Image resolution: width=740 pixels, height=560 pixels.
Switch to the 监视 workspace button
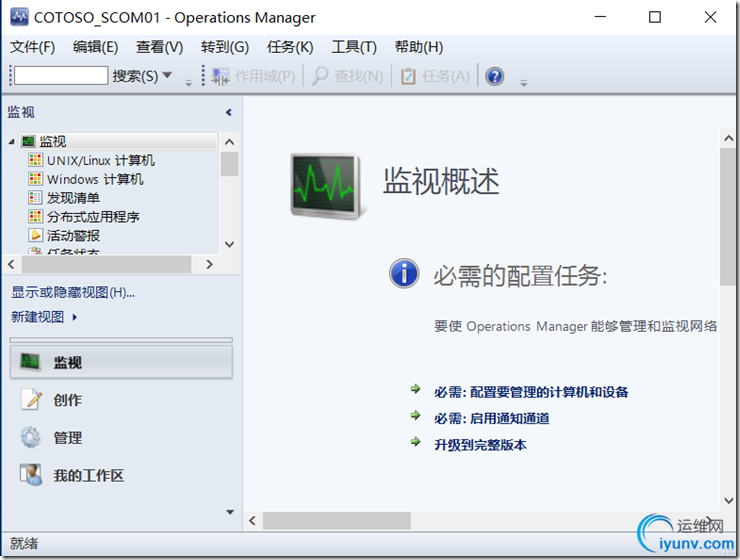click(x=121, y=362)
